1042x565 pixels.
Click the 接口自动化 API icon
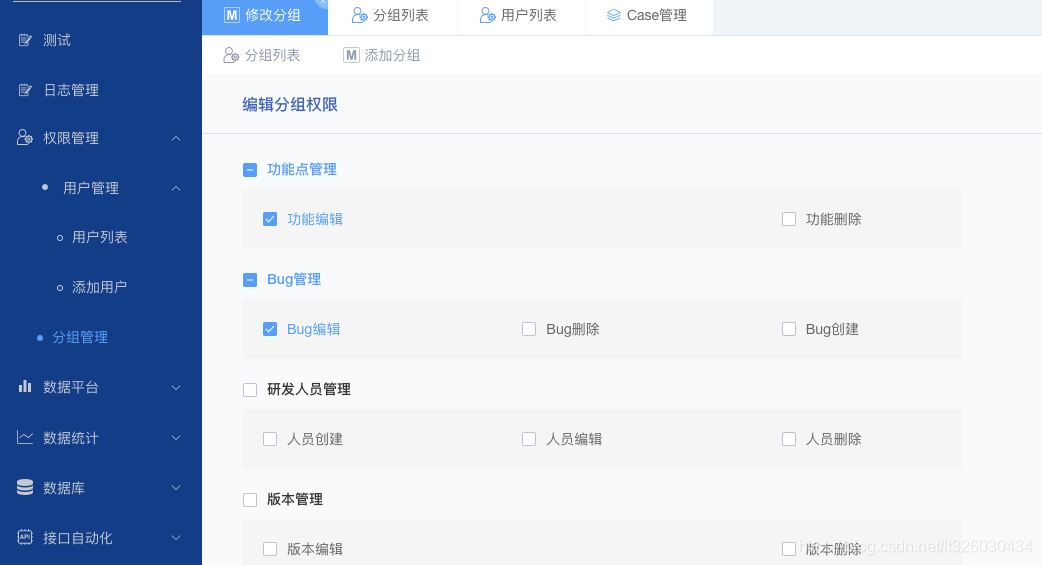pos(25,537)
